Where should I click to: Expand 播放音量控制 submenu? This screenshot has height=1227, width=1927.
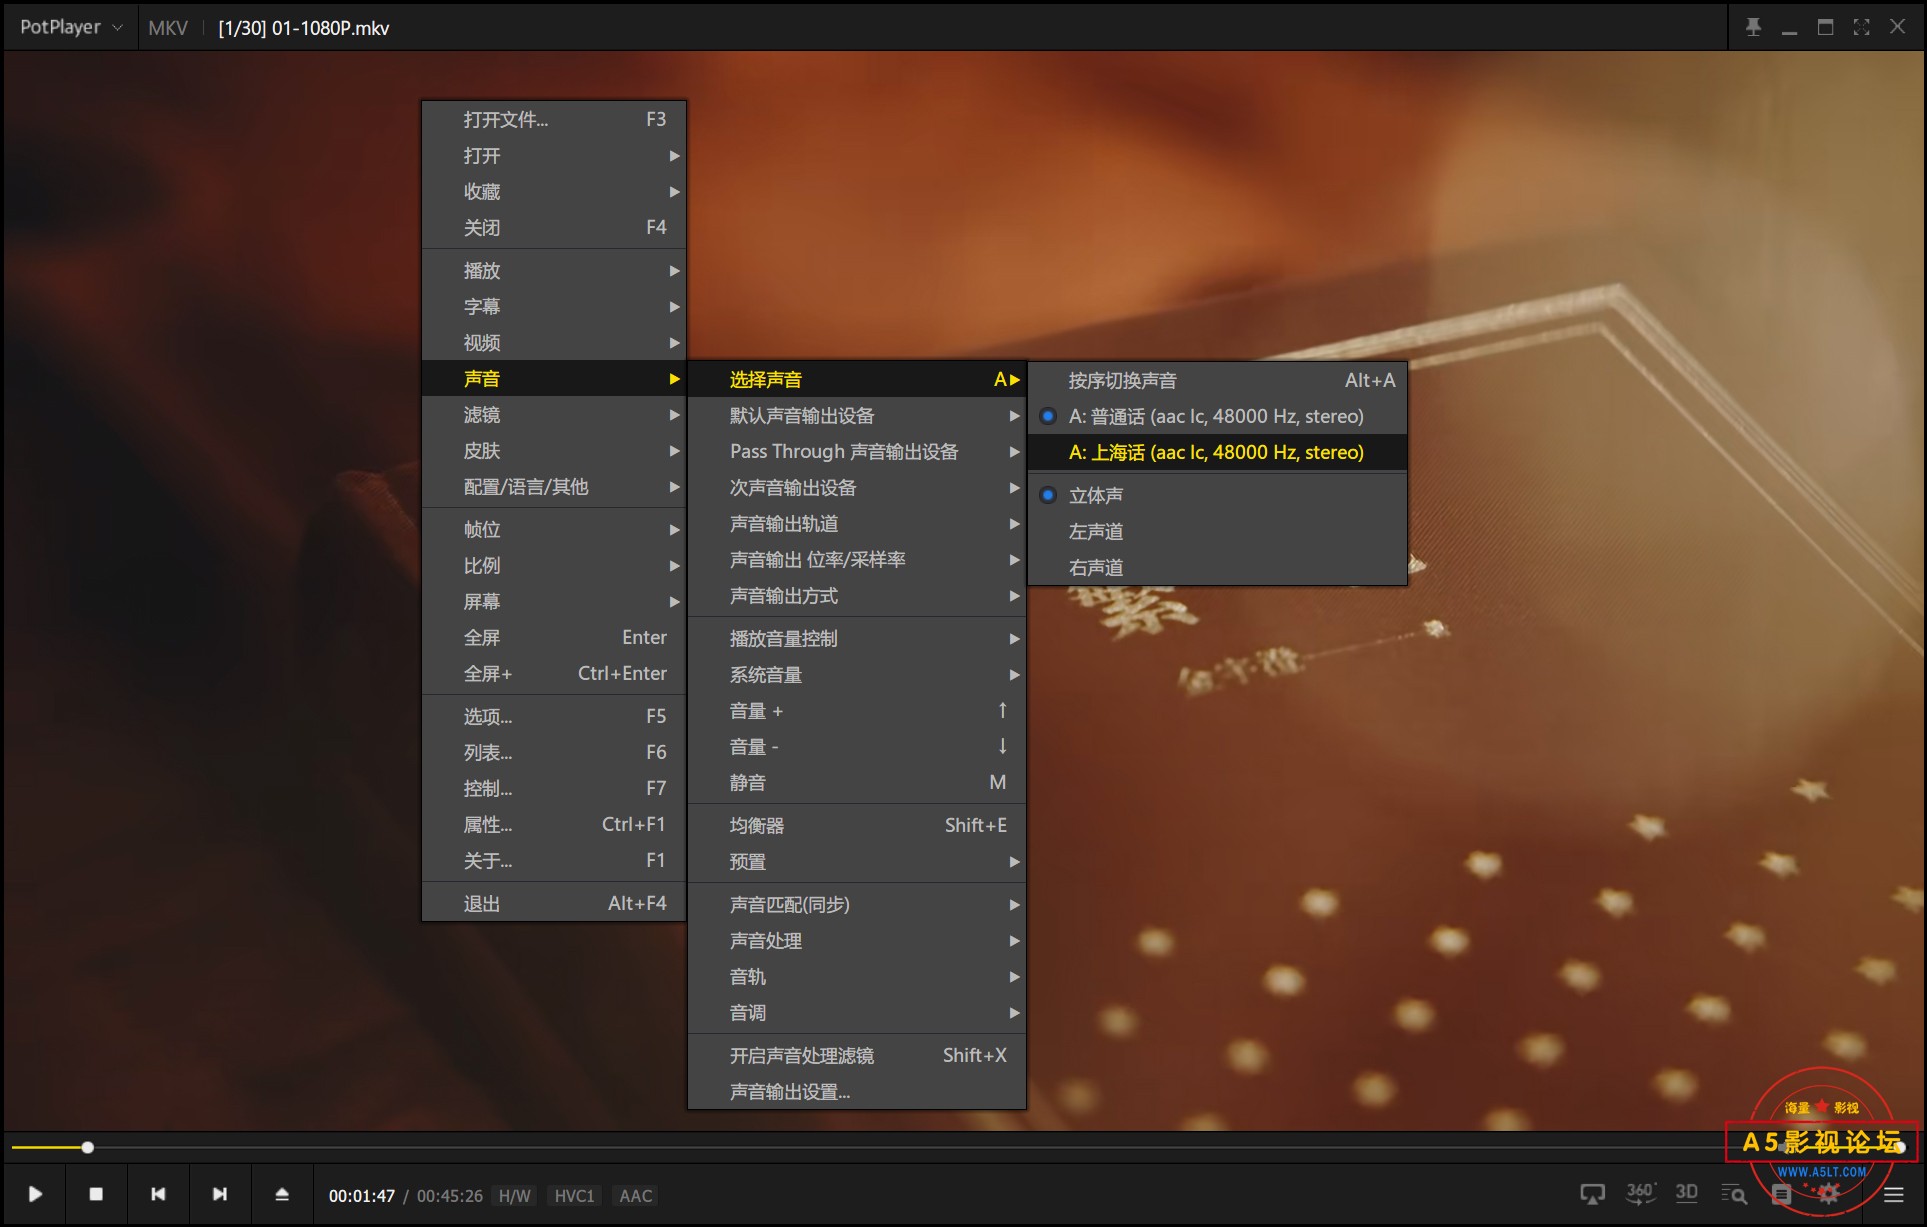coord(857,638)
